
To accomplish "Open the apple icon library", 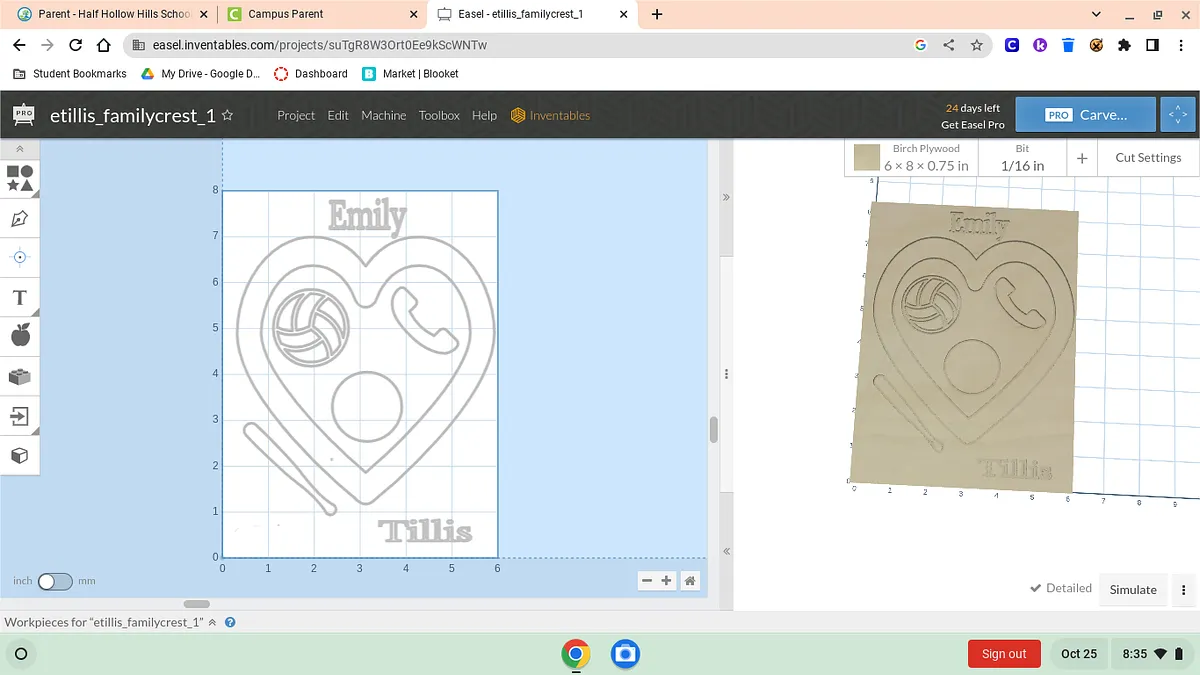I will point(20,336).
